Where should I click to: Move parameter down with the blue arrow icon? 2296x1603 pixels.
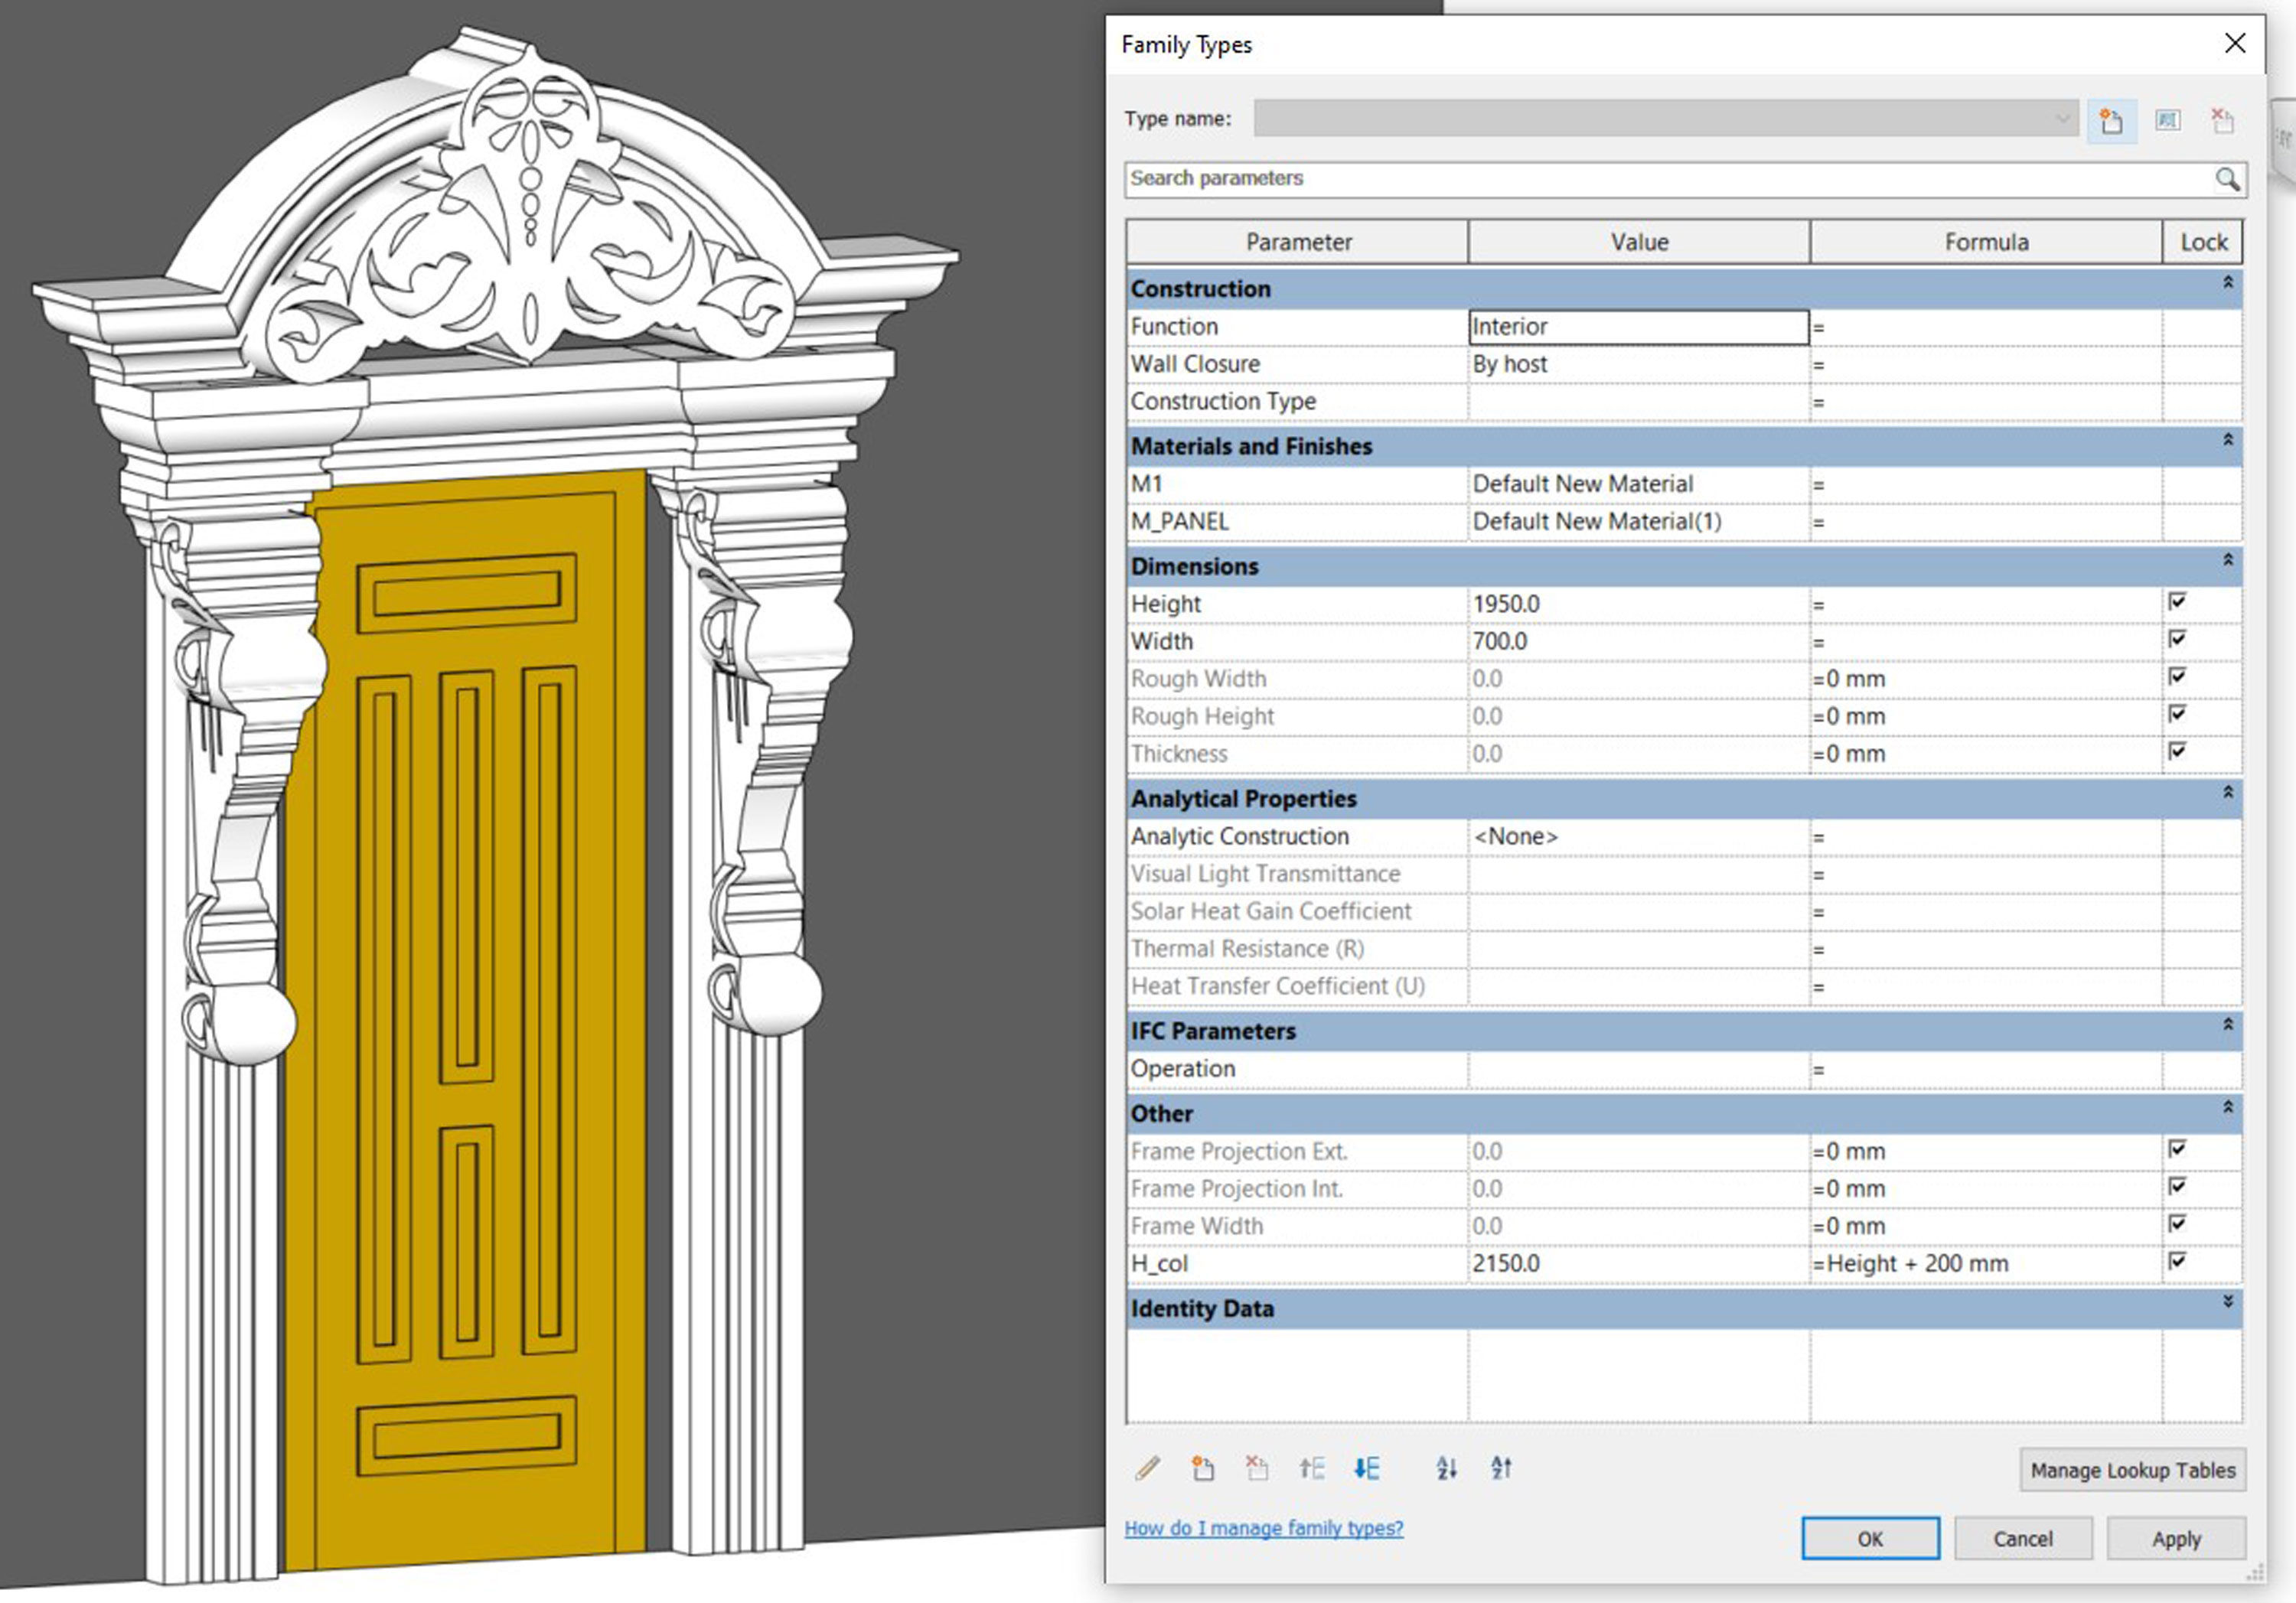pos(1366,1468)
